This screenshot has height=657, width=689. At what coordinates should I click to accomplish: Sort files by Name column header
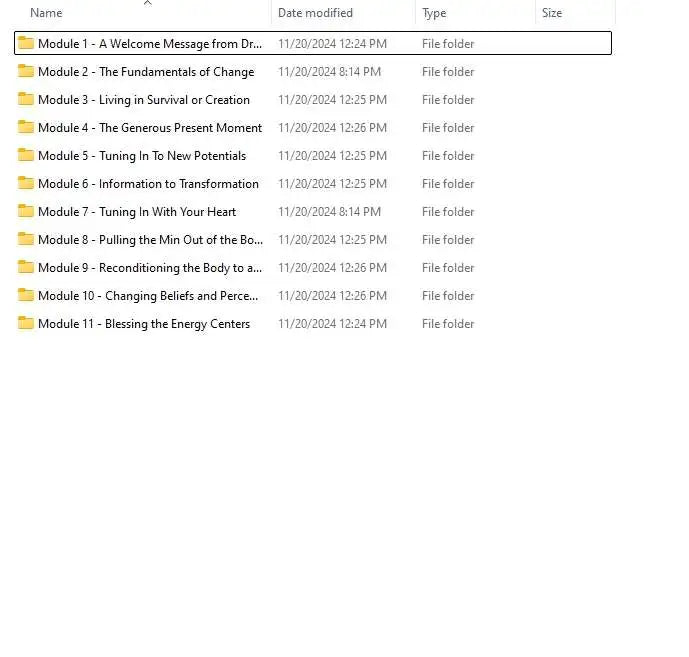point(46,13)
